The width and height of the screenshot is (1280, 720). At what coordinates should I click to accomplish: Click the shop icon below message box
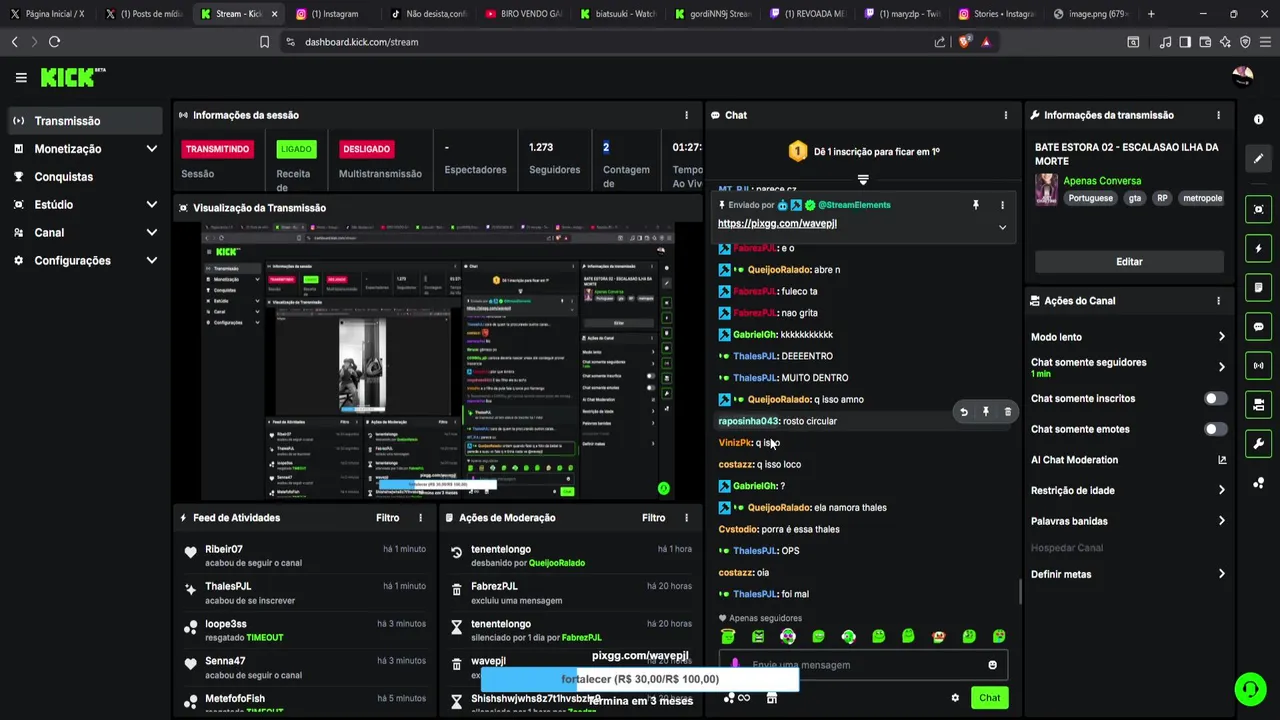coord(771,698)
